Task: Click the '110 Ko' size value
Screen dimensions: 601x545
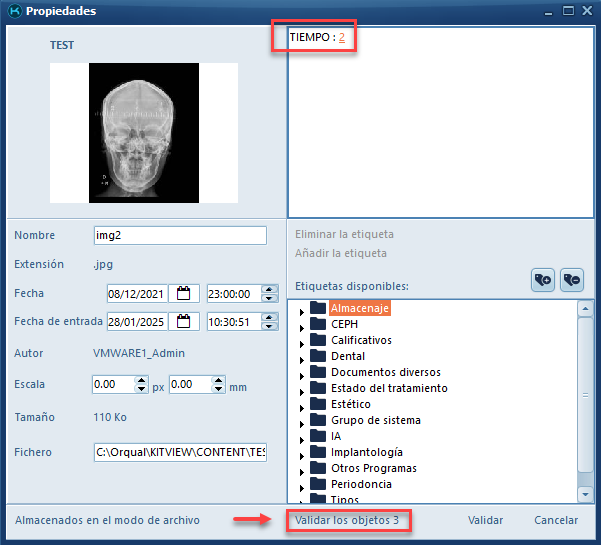Action: coord(110,417)
